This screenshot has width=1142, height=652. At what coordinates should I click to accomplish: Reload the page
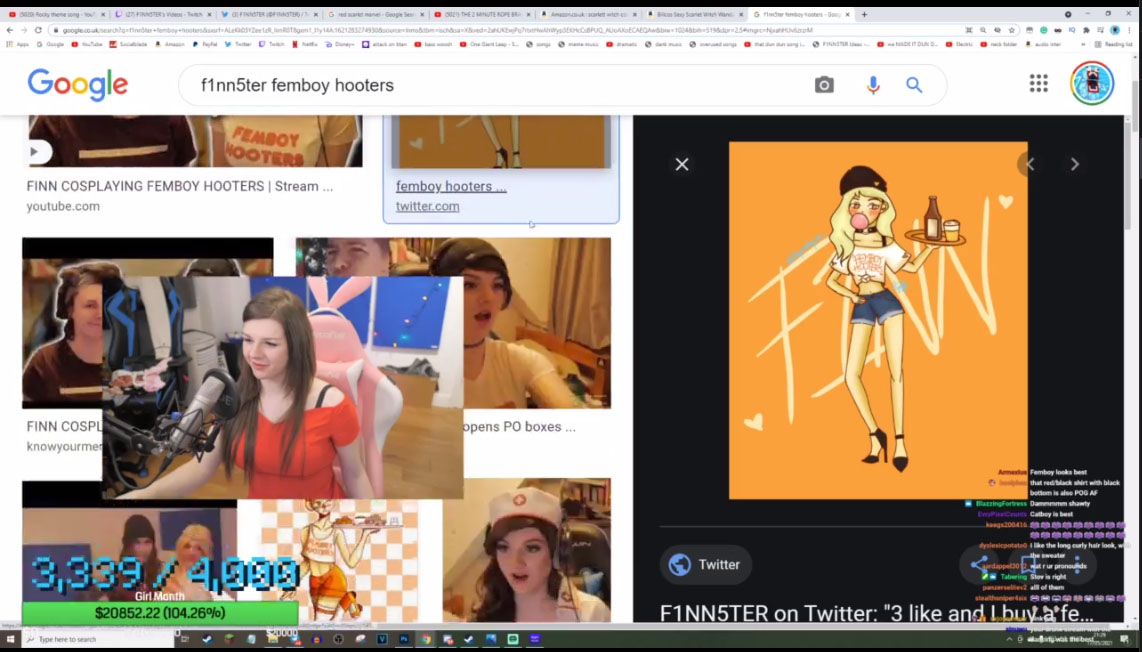[39, 31]
